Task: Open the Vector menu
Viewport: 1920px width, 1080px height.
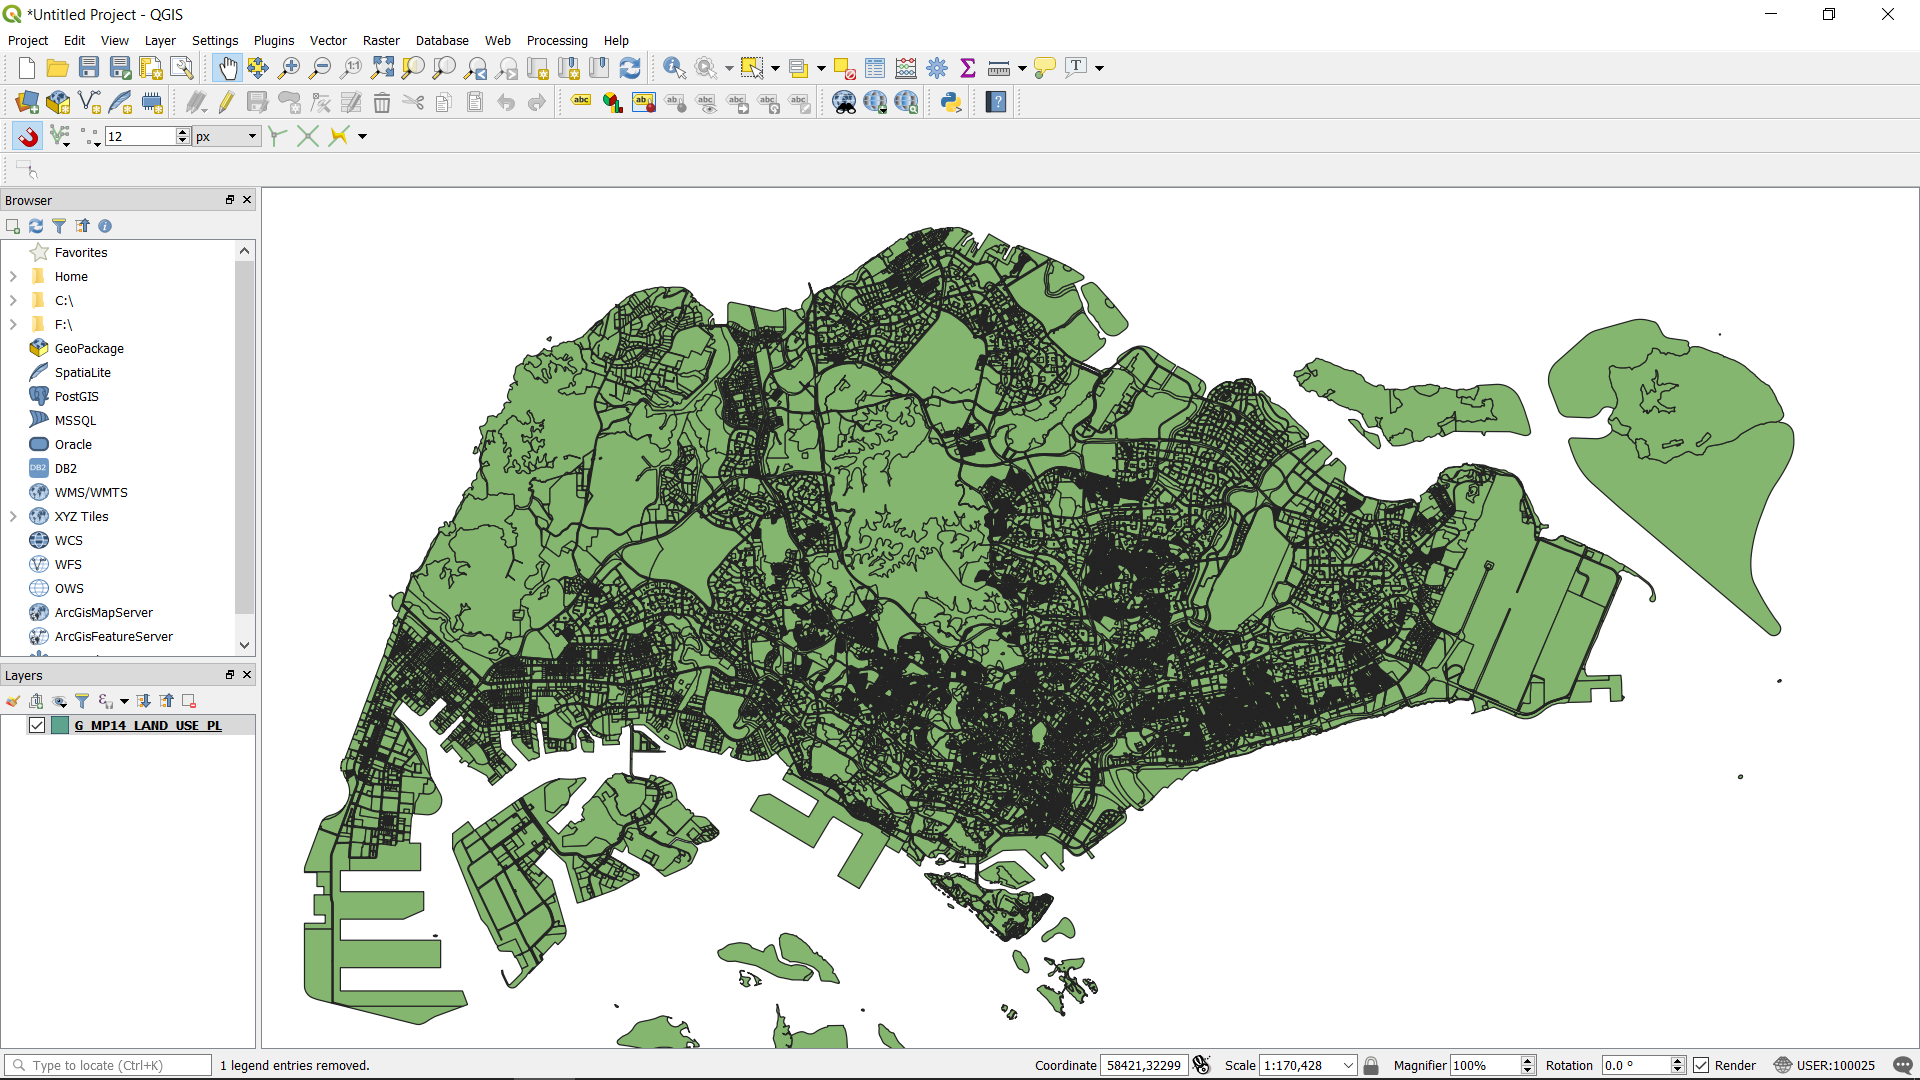Action: [327, 41]
